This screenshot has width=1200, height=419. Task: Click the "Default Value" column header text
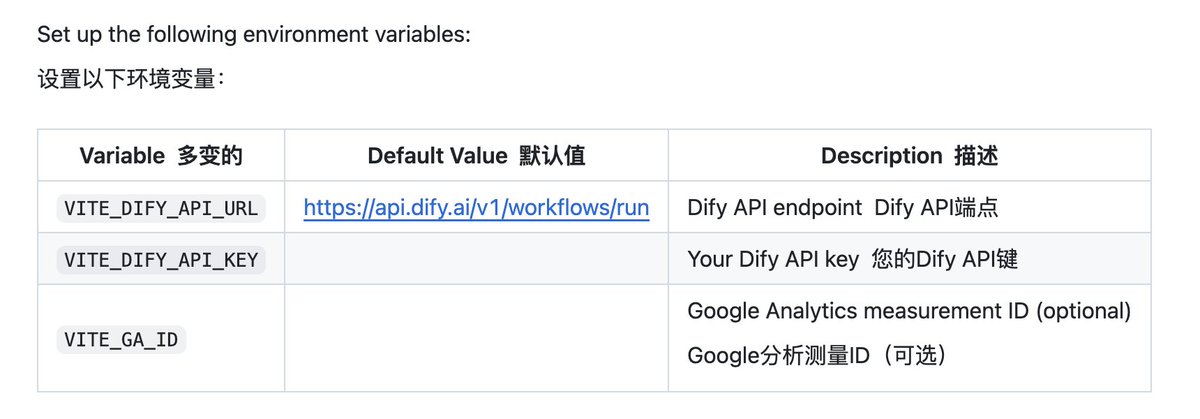[438, 156]
